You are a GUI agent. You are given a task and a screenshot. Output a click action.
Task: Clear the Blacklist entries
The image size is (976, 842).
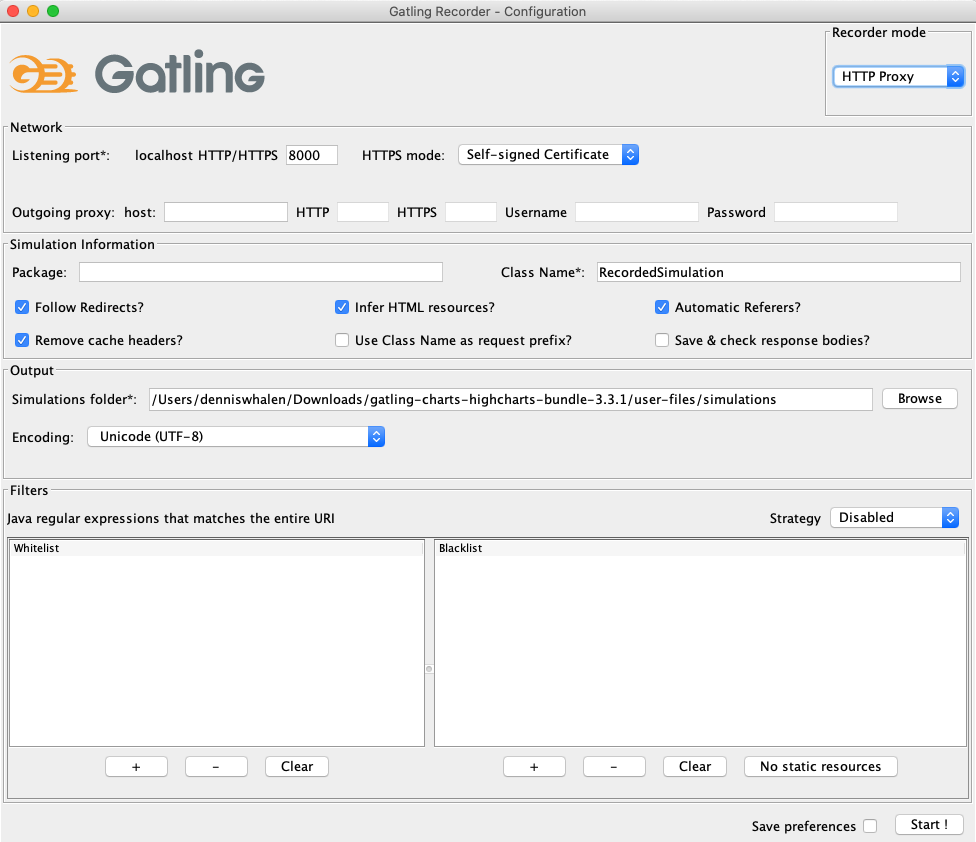coord(695,767)
